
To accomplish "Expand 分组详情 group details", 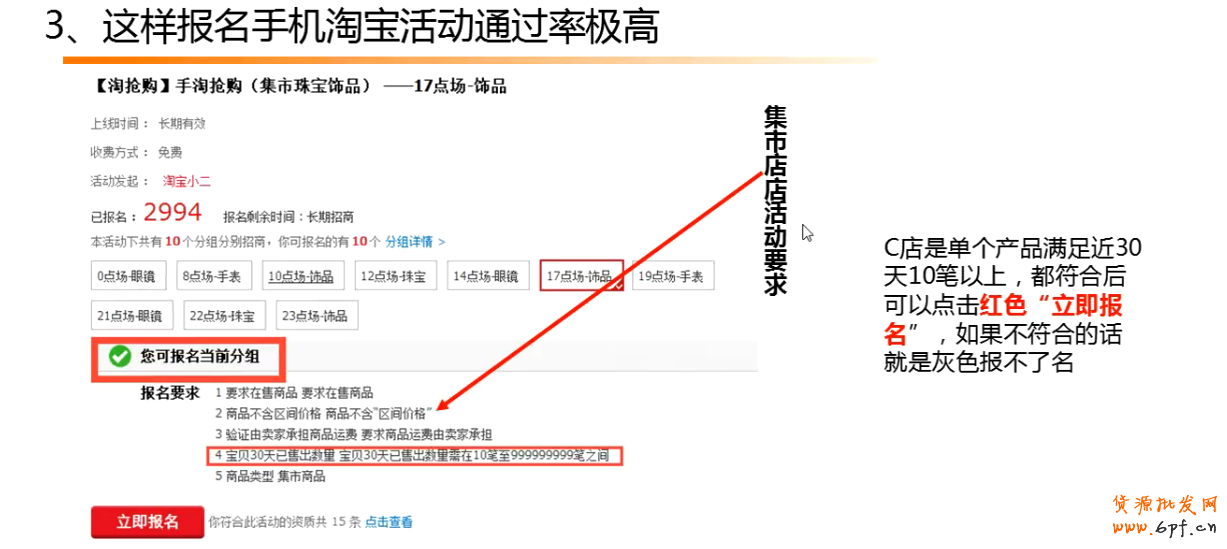I will [415, 242].
